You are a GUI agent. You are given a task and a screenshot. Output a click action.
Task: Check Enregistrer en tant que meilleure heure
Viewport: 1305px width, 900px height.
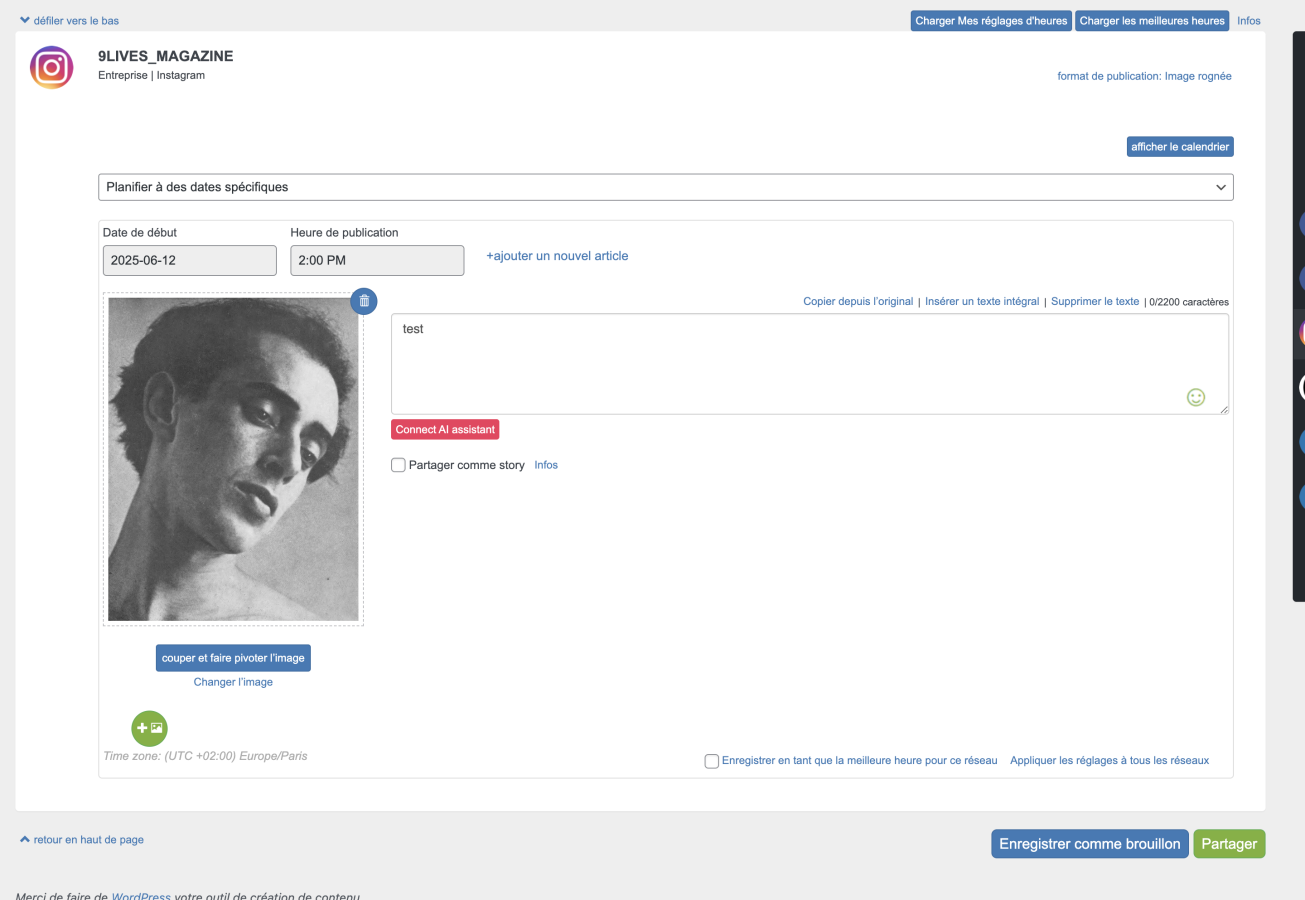pyautogui.click(x=712, y=761)
